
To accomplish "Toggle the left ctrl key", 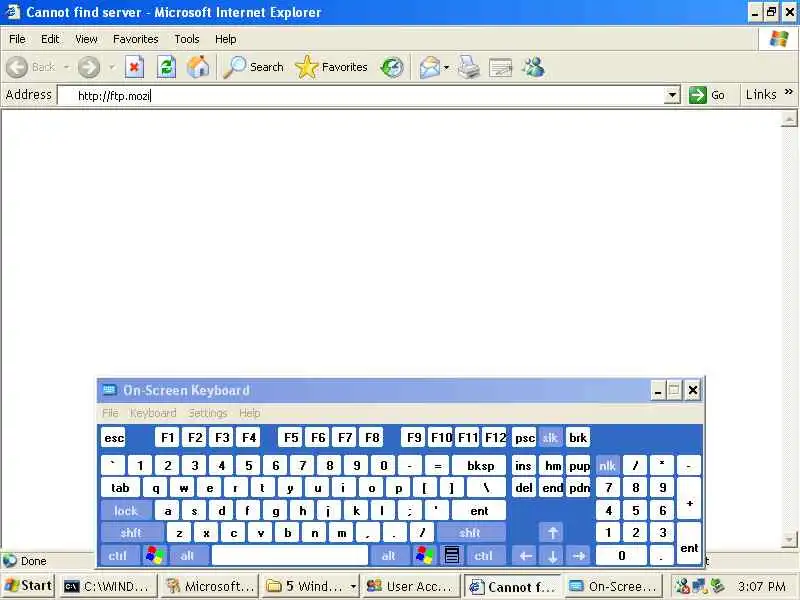I will coord(118,555).
